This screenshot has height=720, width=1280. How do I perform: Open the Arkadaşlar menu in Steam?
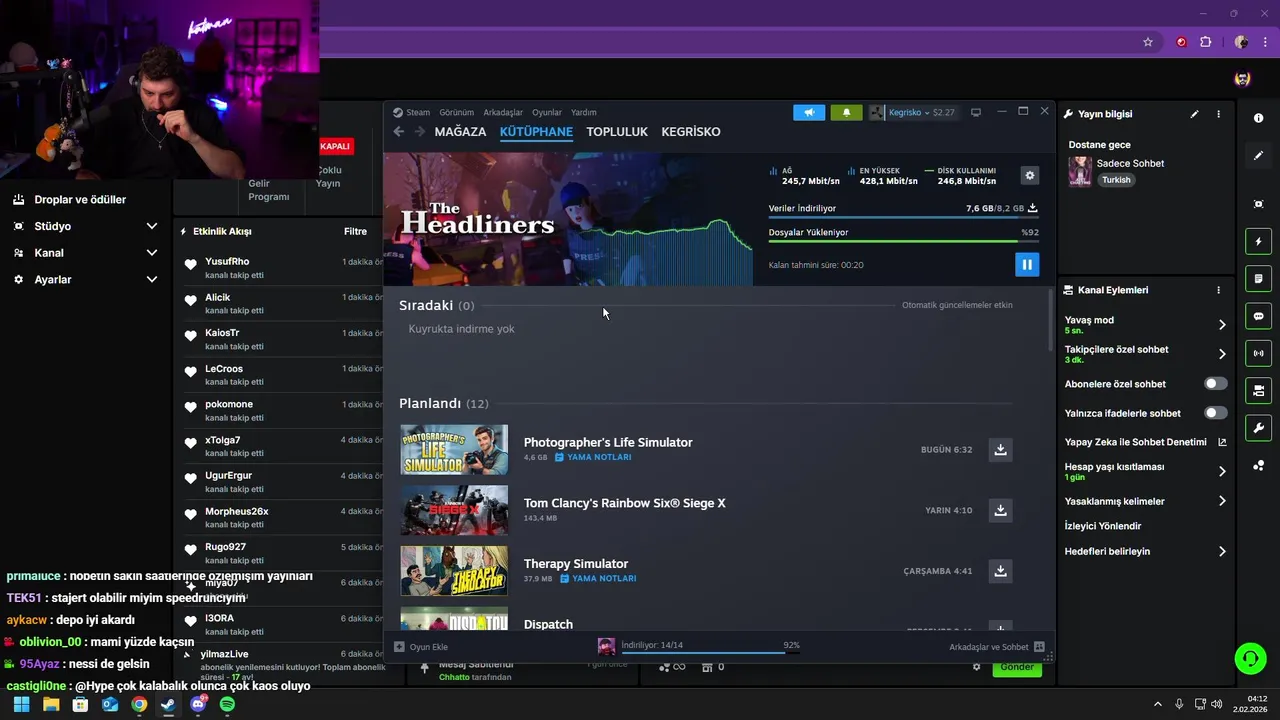click(x=503, y=112)
